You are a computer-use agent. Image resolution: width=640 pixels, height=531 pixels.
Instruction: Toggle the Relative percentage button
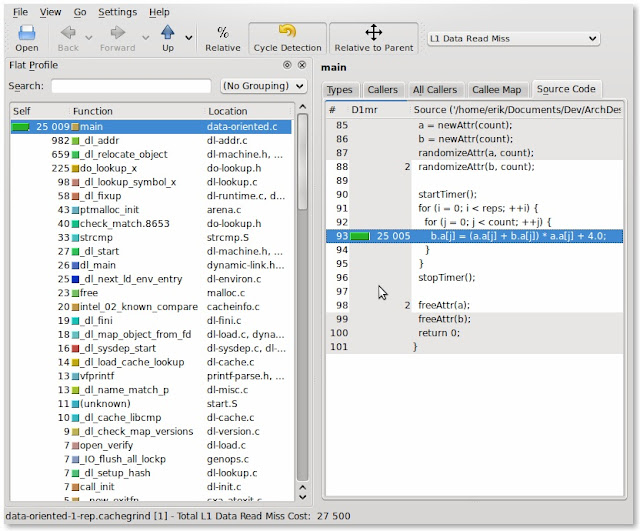[x=223, y=39]
